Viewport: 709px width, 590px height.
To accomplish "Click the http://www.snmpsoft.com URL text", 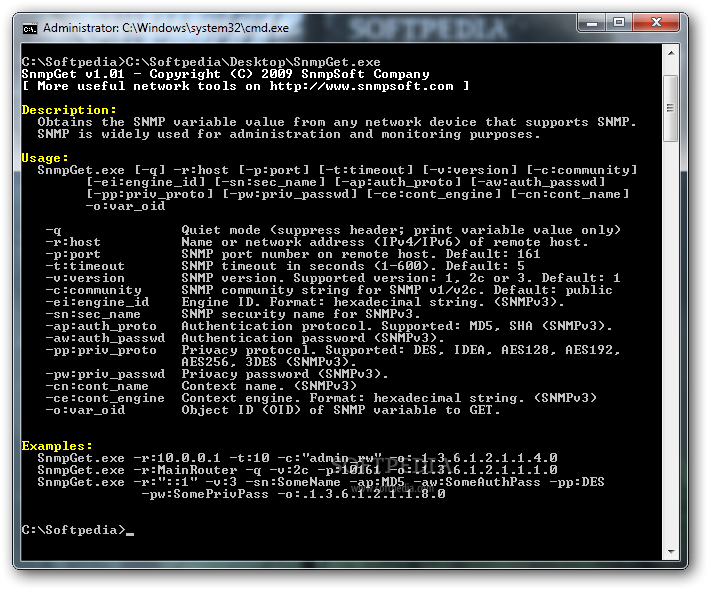I will (x=361, y=86).
